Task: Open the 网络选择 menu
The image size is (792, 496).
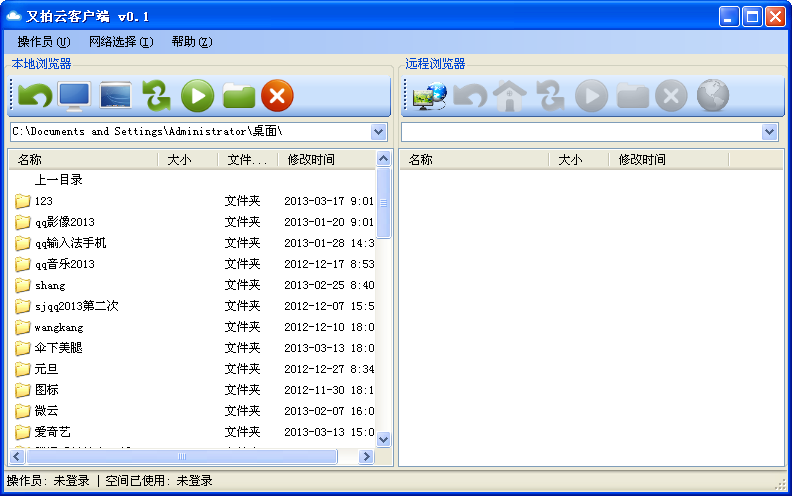Action: (x=121, y=41)
